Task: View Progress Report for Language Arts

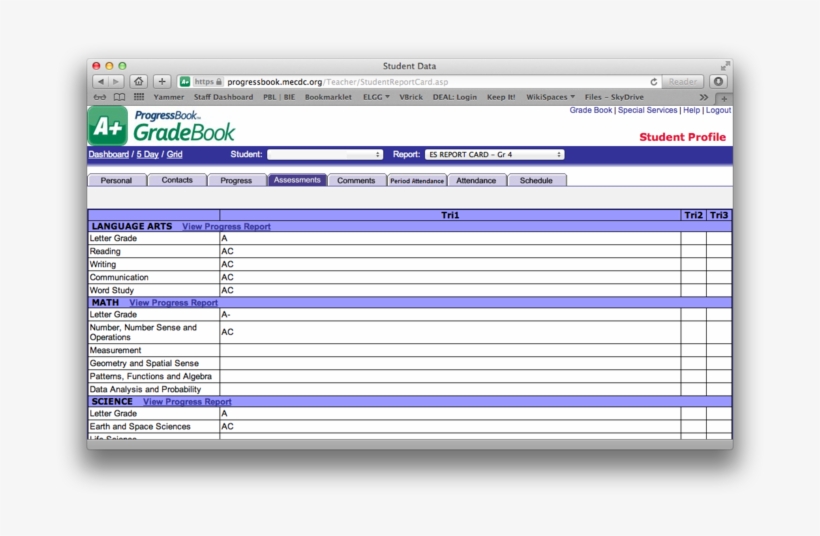Action: coord(226,227)
